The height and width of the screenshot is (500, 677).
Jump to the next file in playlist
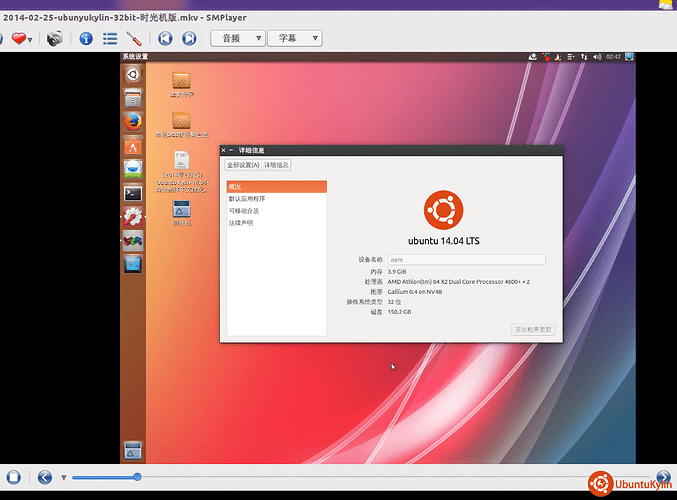(189, 38)
